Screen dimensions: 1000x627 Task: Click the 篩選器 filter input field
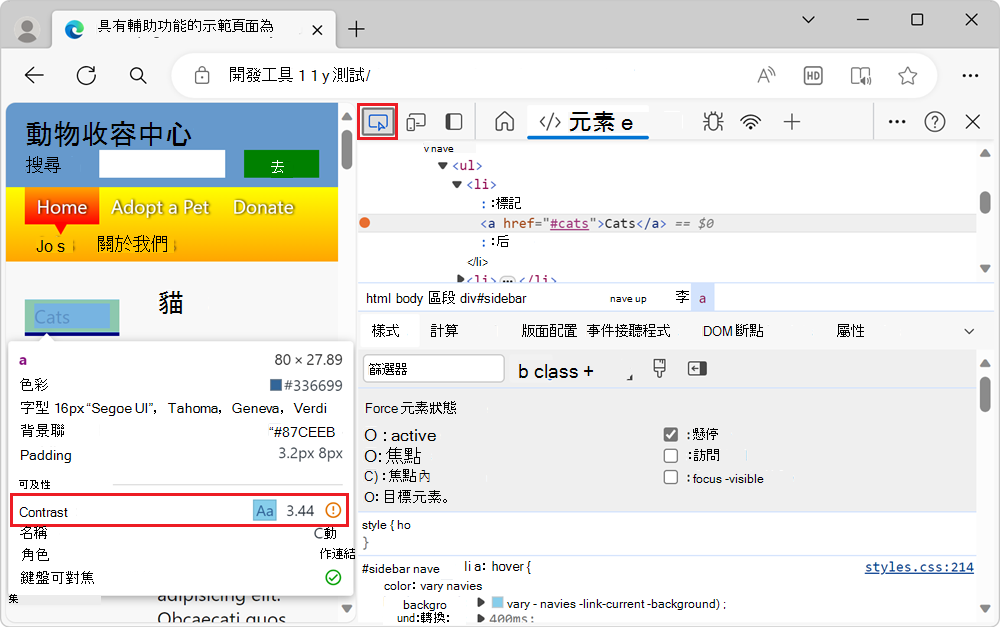tap(433, 368)
